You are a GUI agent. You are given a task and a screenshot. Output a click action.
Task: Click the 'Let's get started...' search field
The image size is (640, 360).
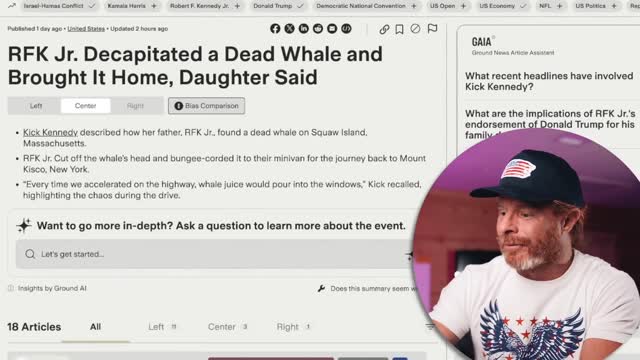(214, 254)
